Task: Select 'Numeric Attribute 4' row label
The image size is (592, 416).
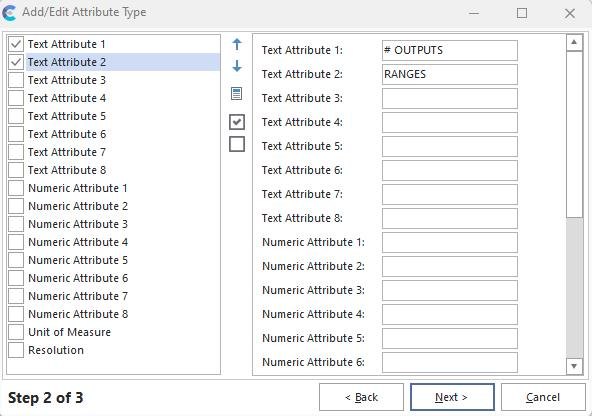Action: (78, 242)
